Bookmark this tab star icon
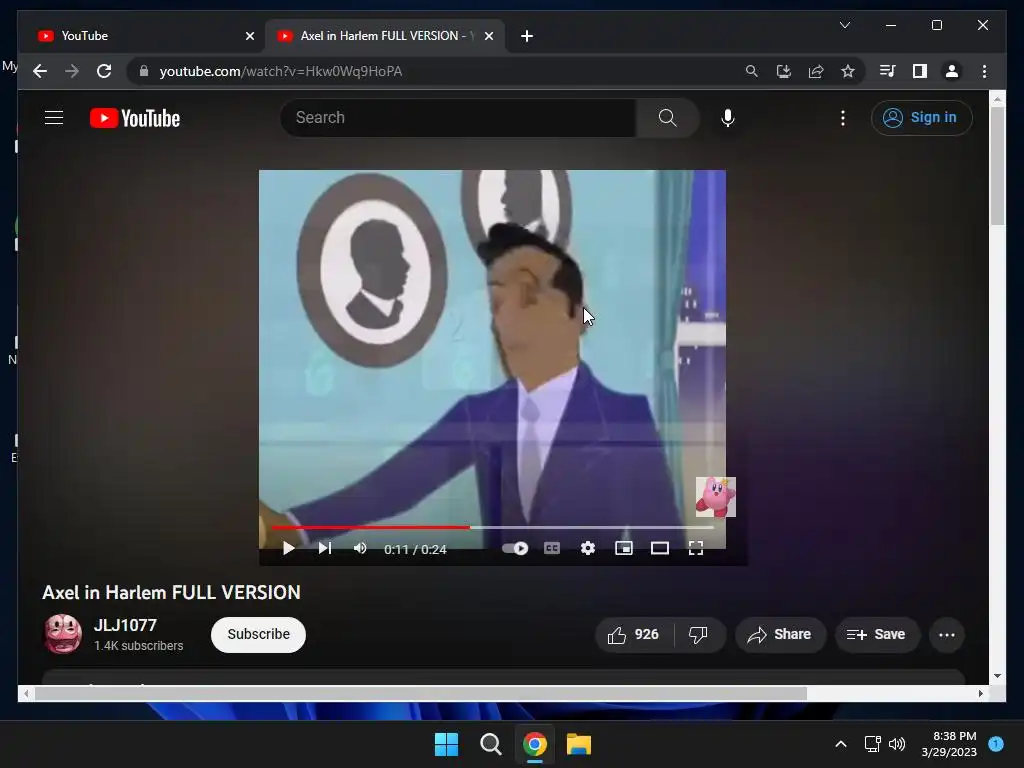Screen dimensions: 1024x768 click(x=848, y=71)
